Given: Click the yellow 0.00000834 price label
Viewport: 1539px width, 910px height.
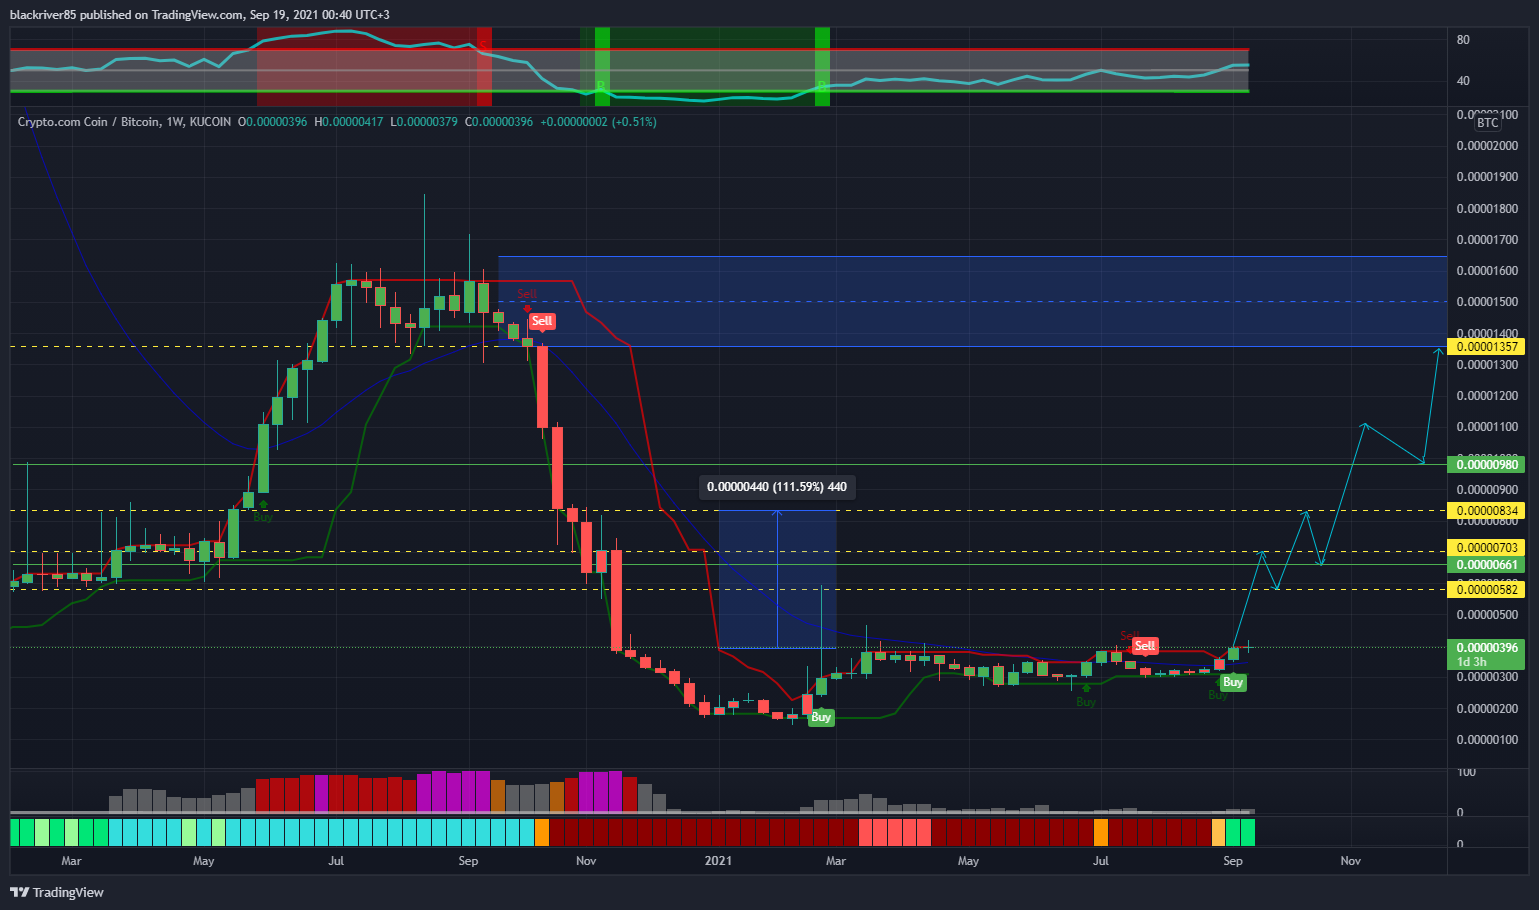Looking at the screenshot, I should [1487, 511].
